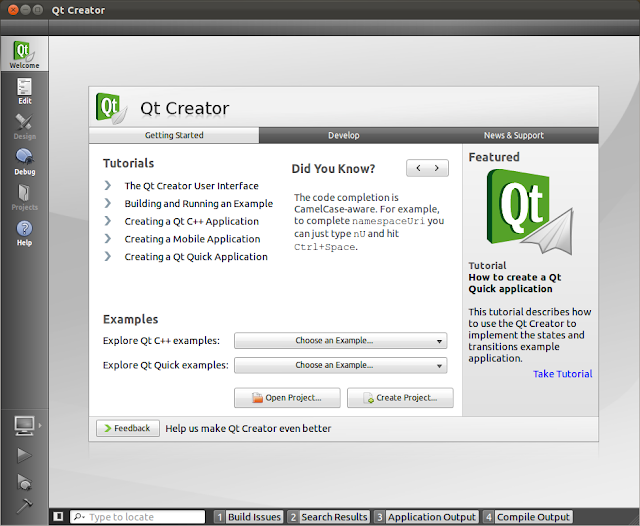This screenshot has width=640, height=526.
Task: Open the Build Issues output pane
Action: click(x=249, y=517)
